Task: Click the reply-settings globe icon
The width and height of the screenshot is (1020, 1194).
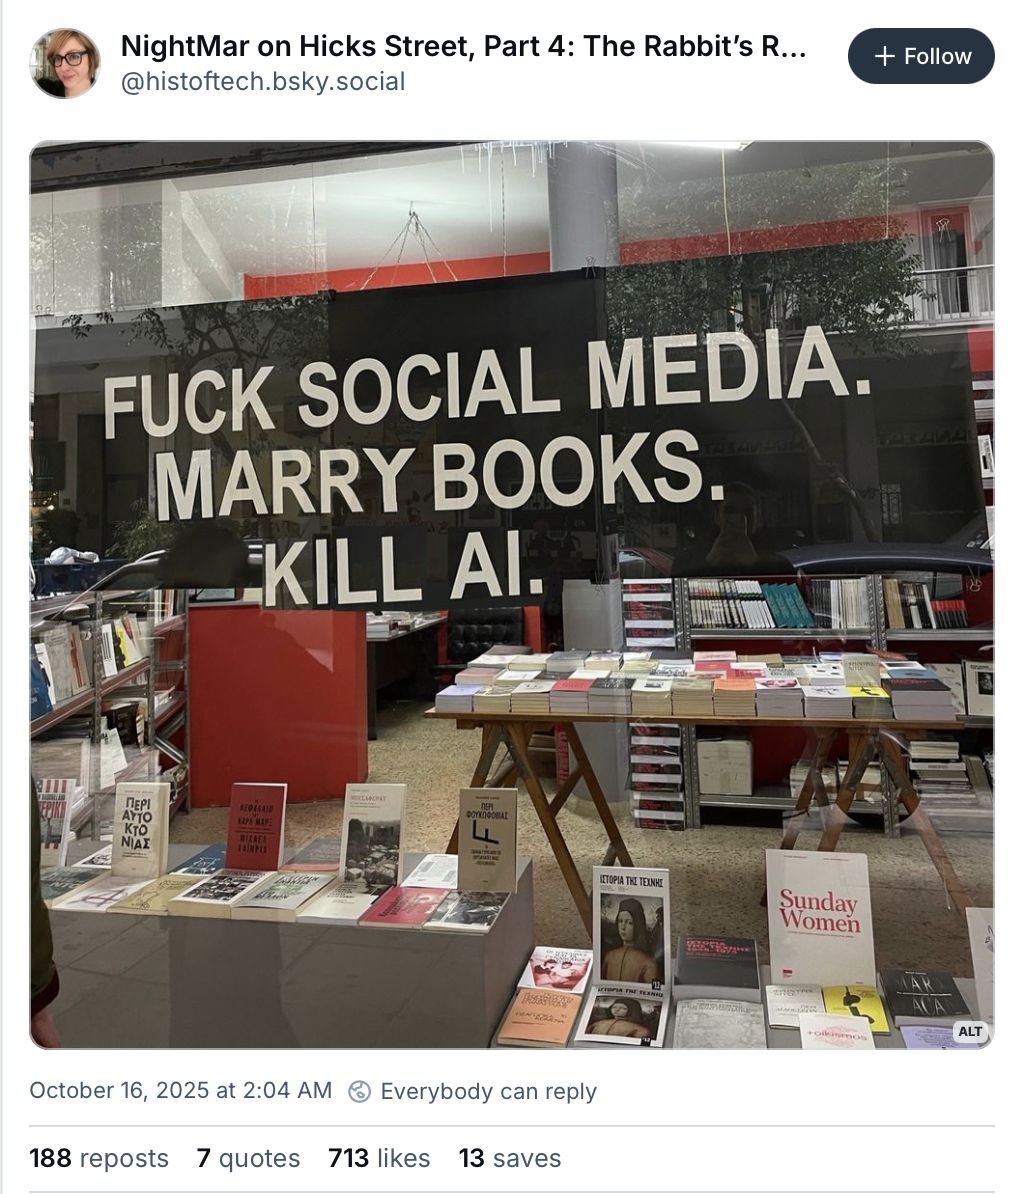Action: pos(359,1091)
